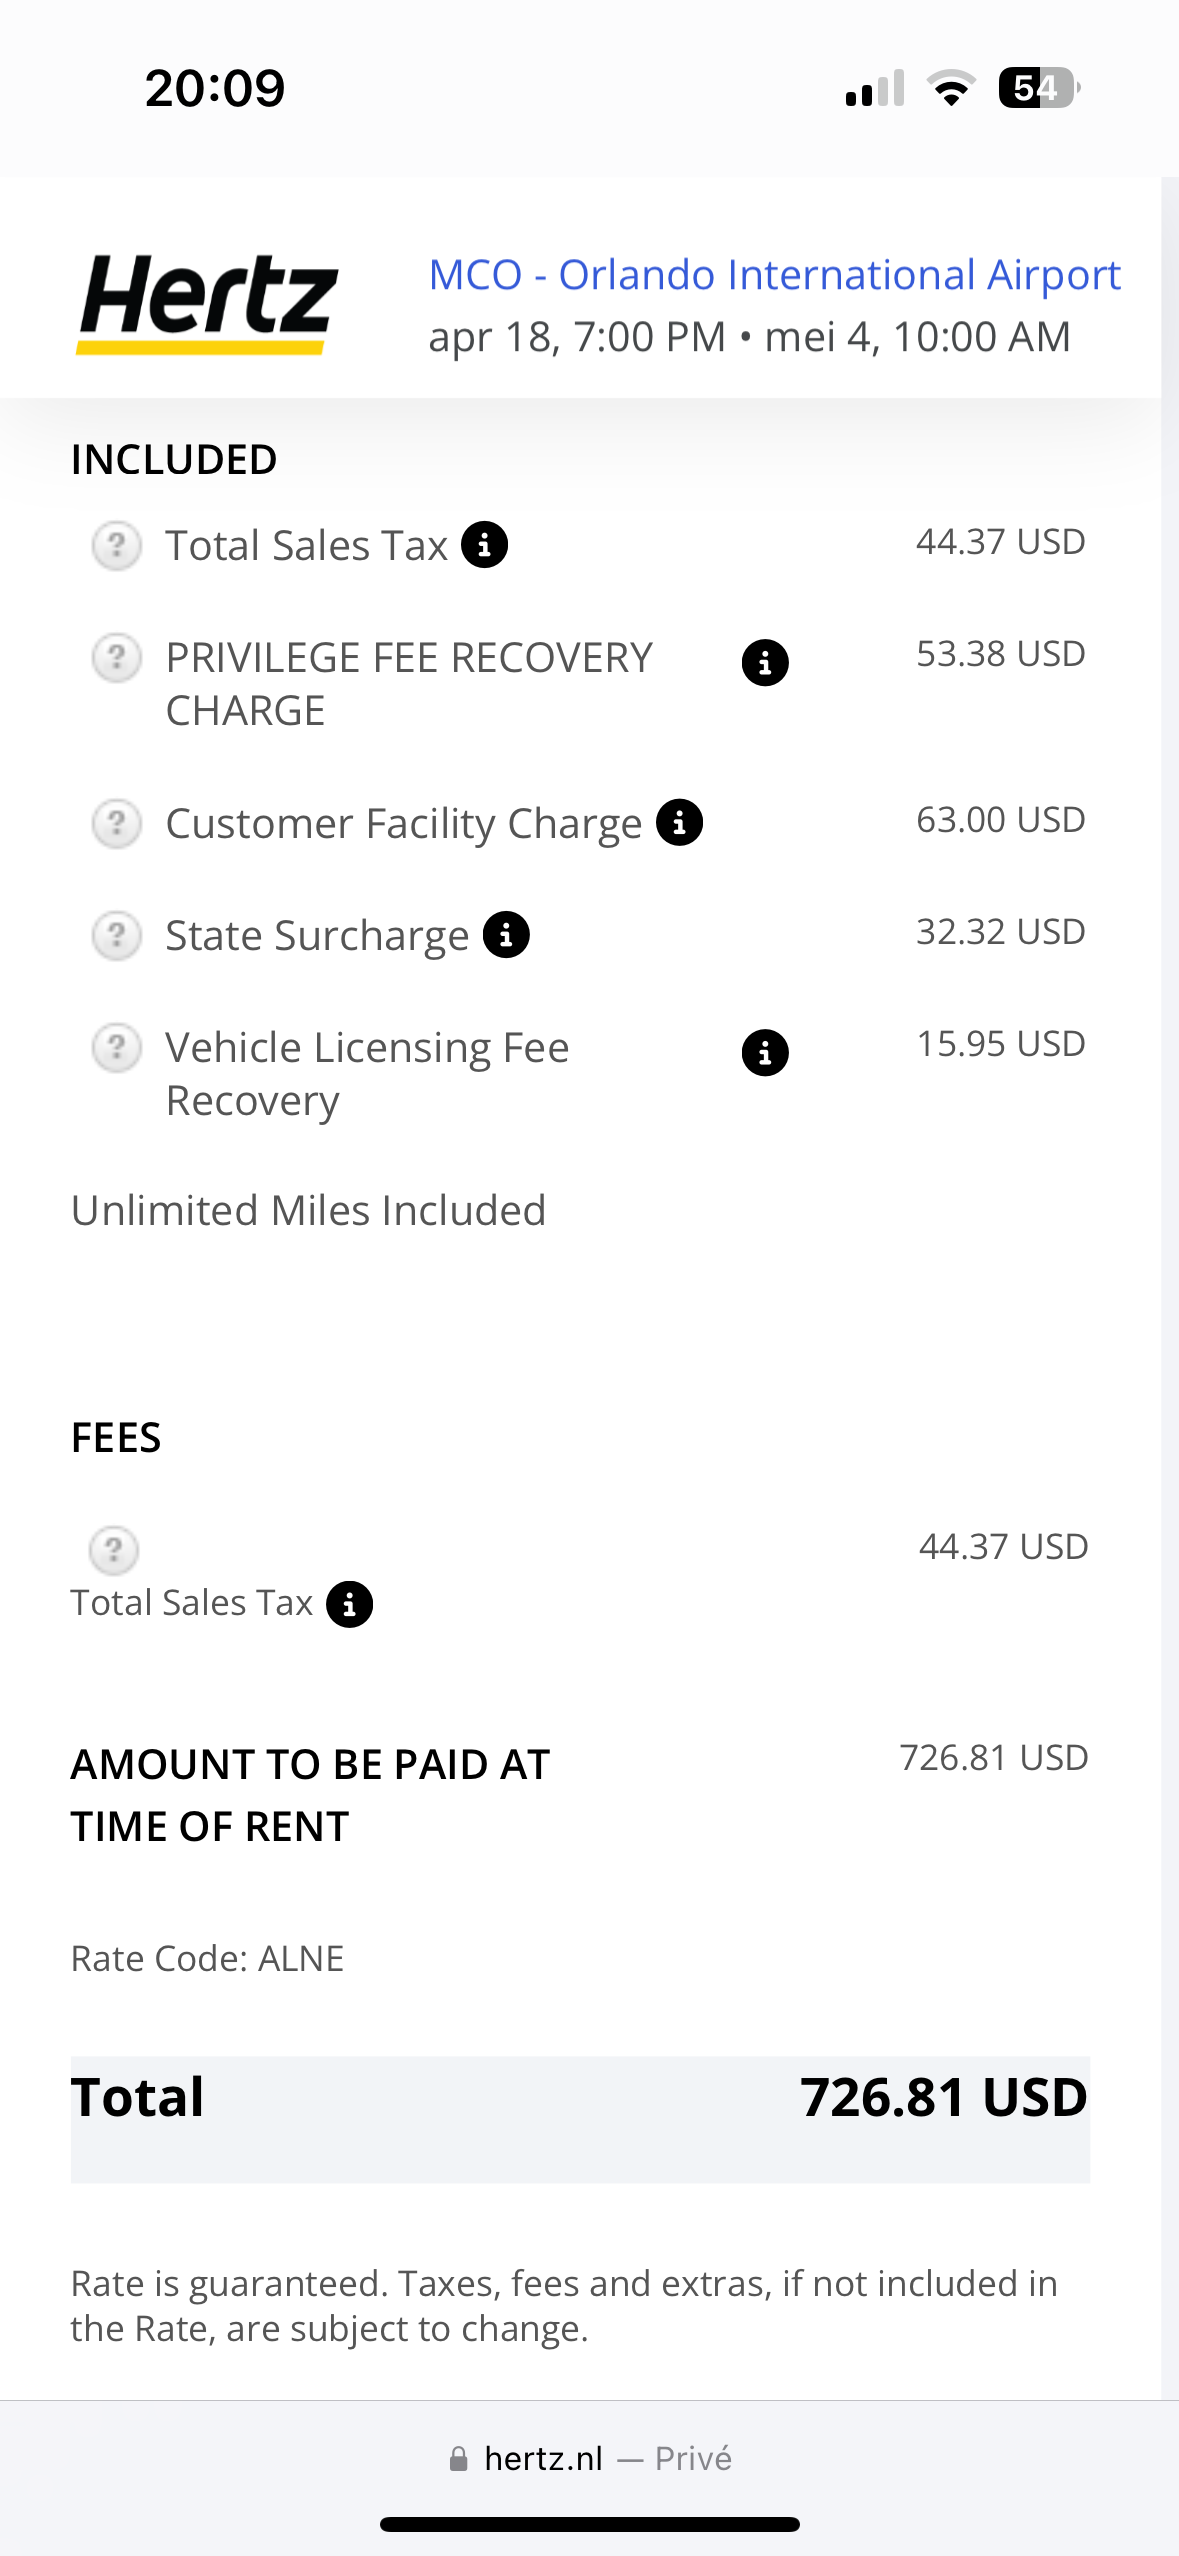Tap question mark by Vehicle Licensing Fee

point(117,1048)
